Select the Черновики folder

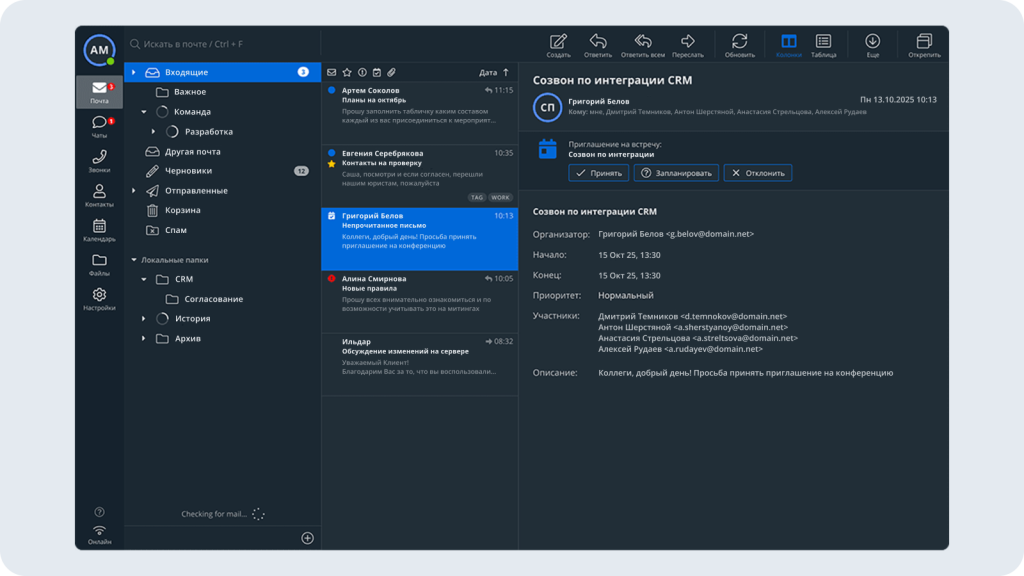pyautogui.click(x=187, y=171)
